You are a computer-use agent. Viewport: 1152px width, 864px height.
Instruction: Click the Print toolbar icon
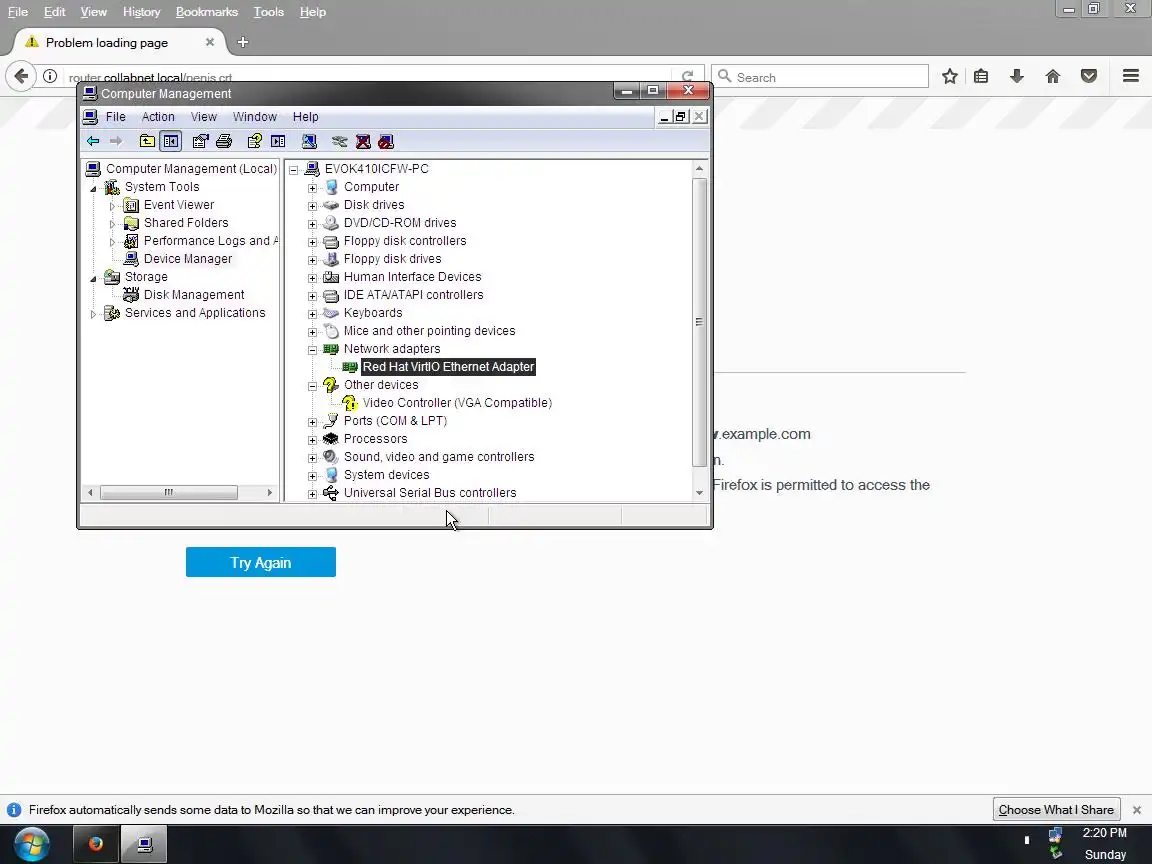tap(224, 141)
